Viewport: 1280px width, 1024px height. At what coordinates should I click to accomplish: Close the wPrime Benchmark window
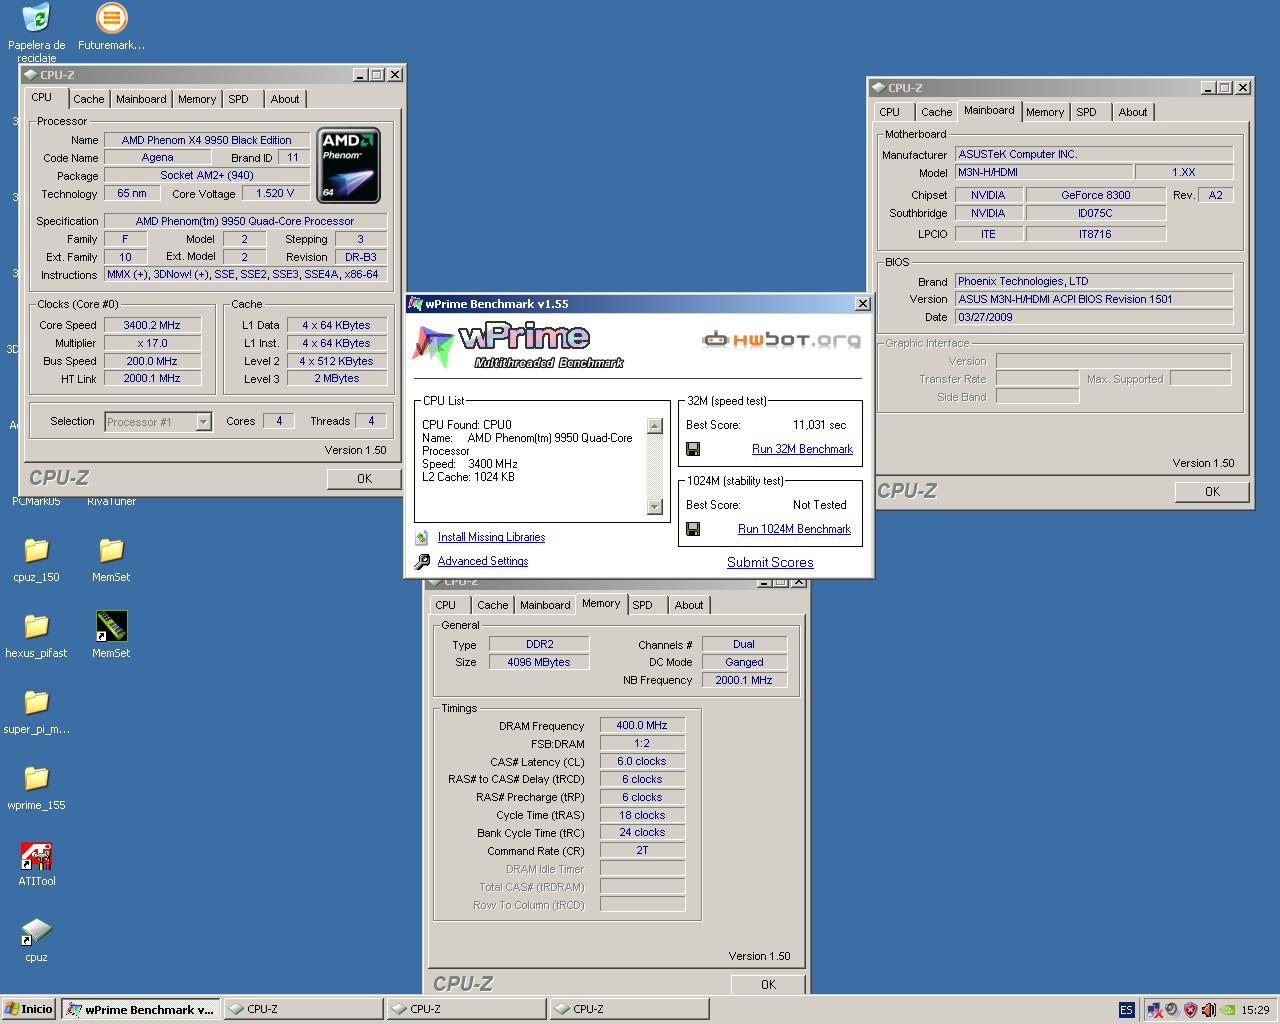(863, 304)
